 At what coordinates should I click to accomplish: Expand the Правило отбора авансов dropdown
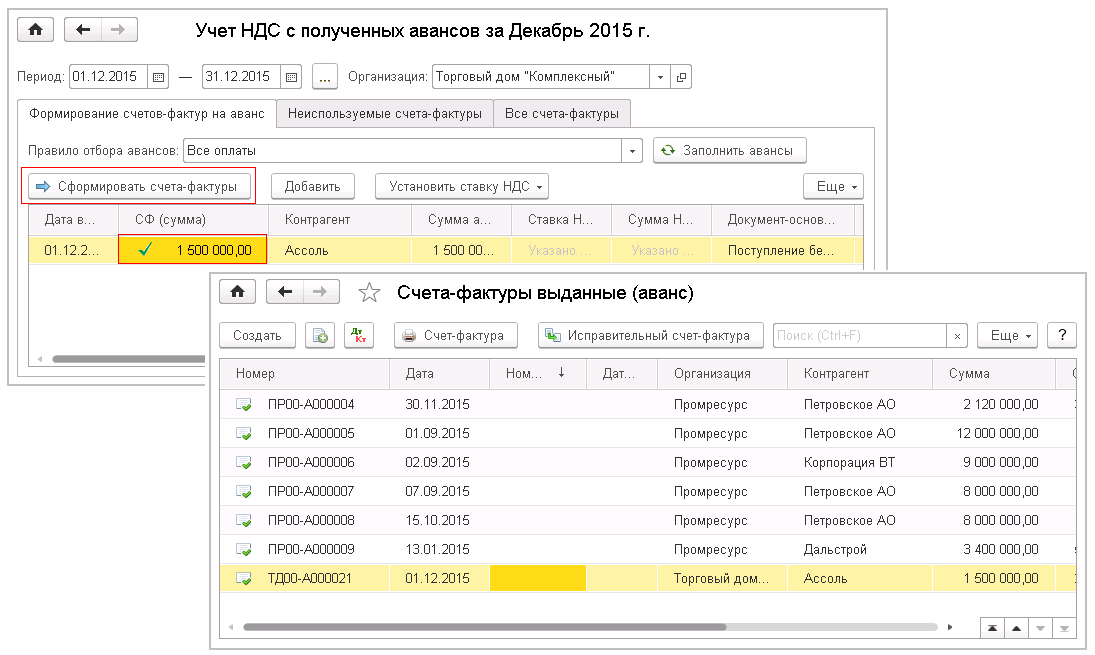coord(632,151)
